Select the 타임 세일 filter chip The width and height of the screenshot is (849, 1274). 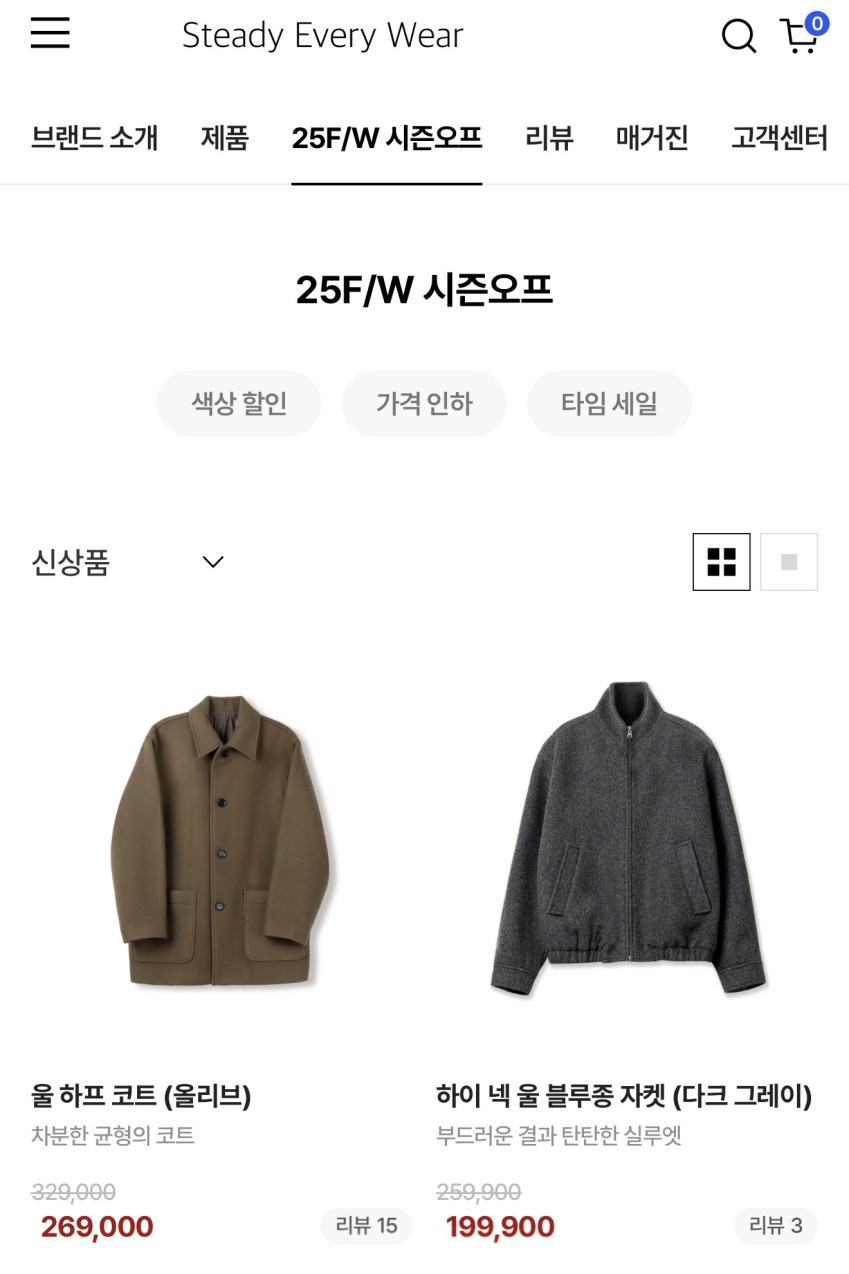[x=609, y=404]
